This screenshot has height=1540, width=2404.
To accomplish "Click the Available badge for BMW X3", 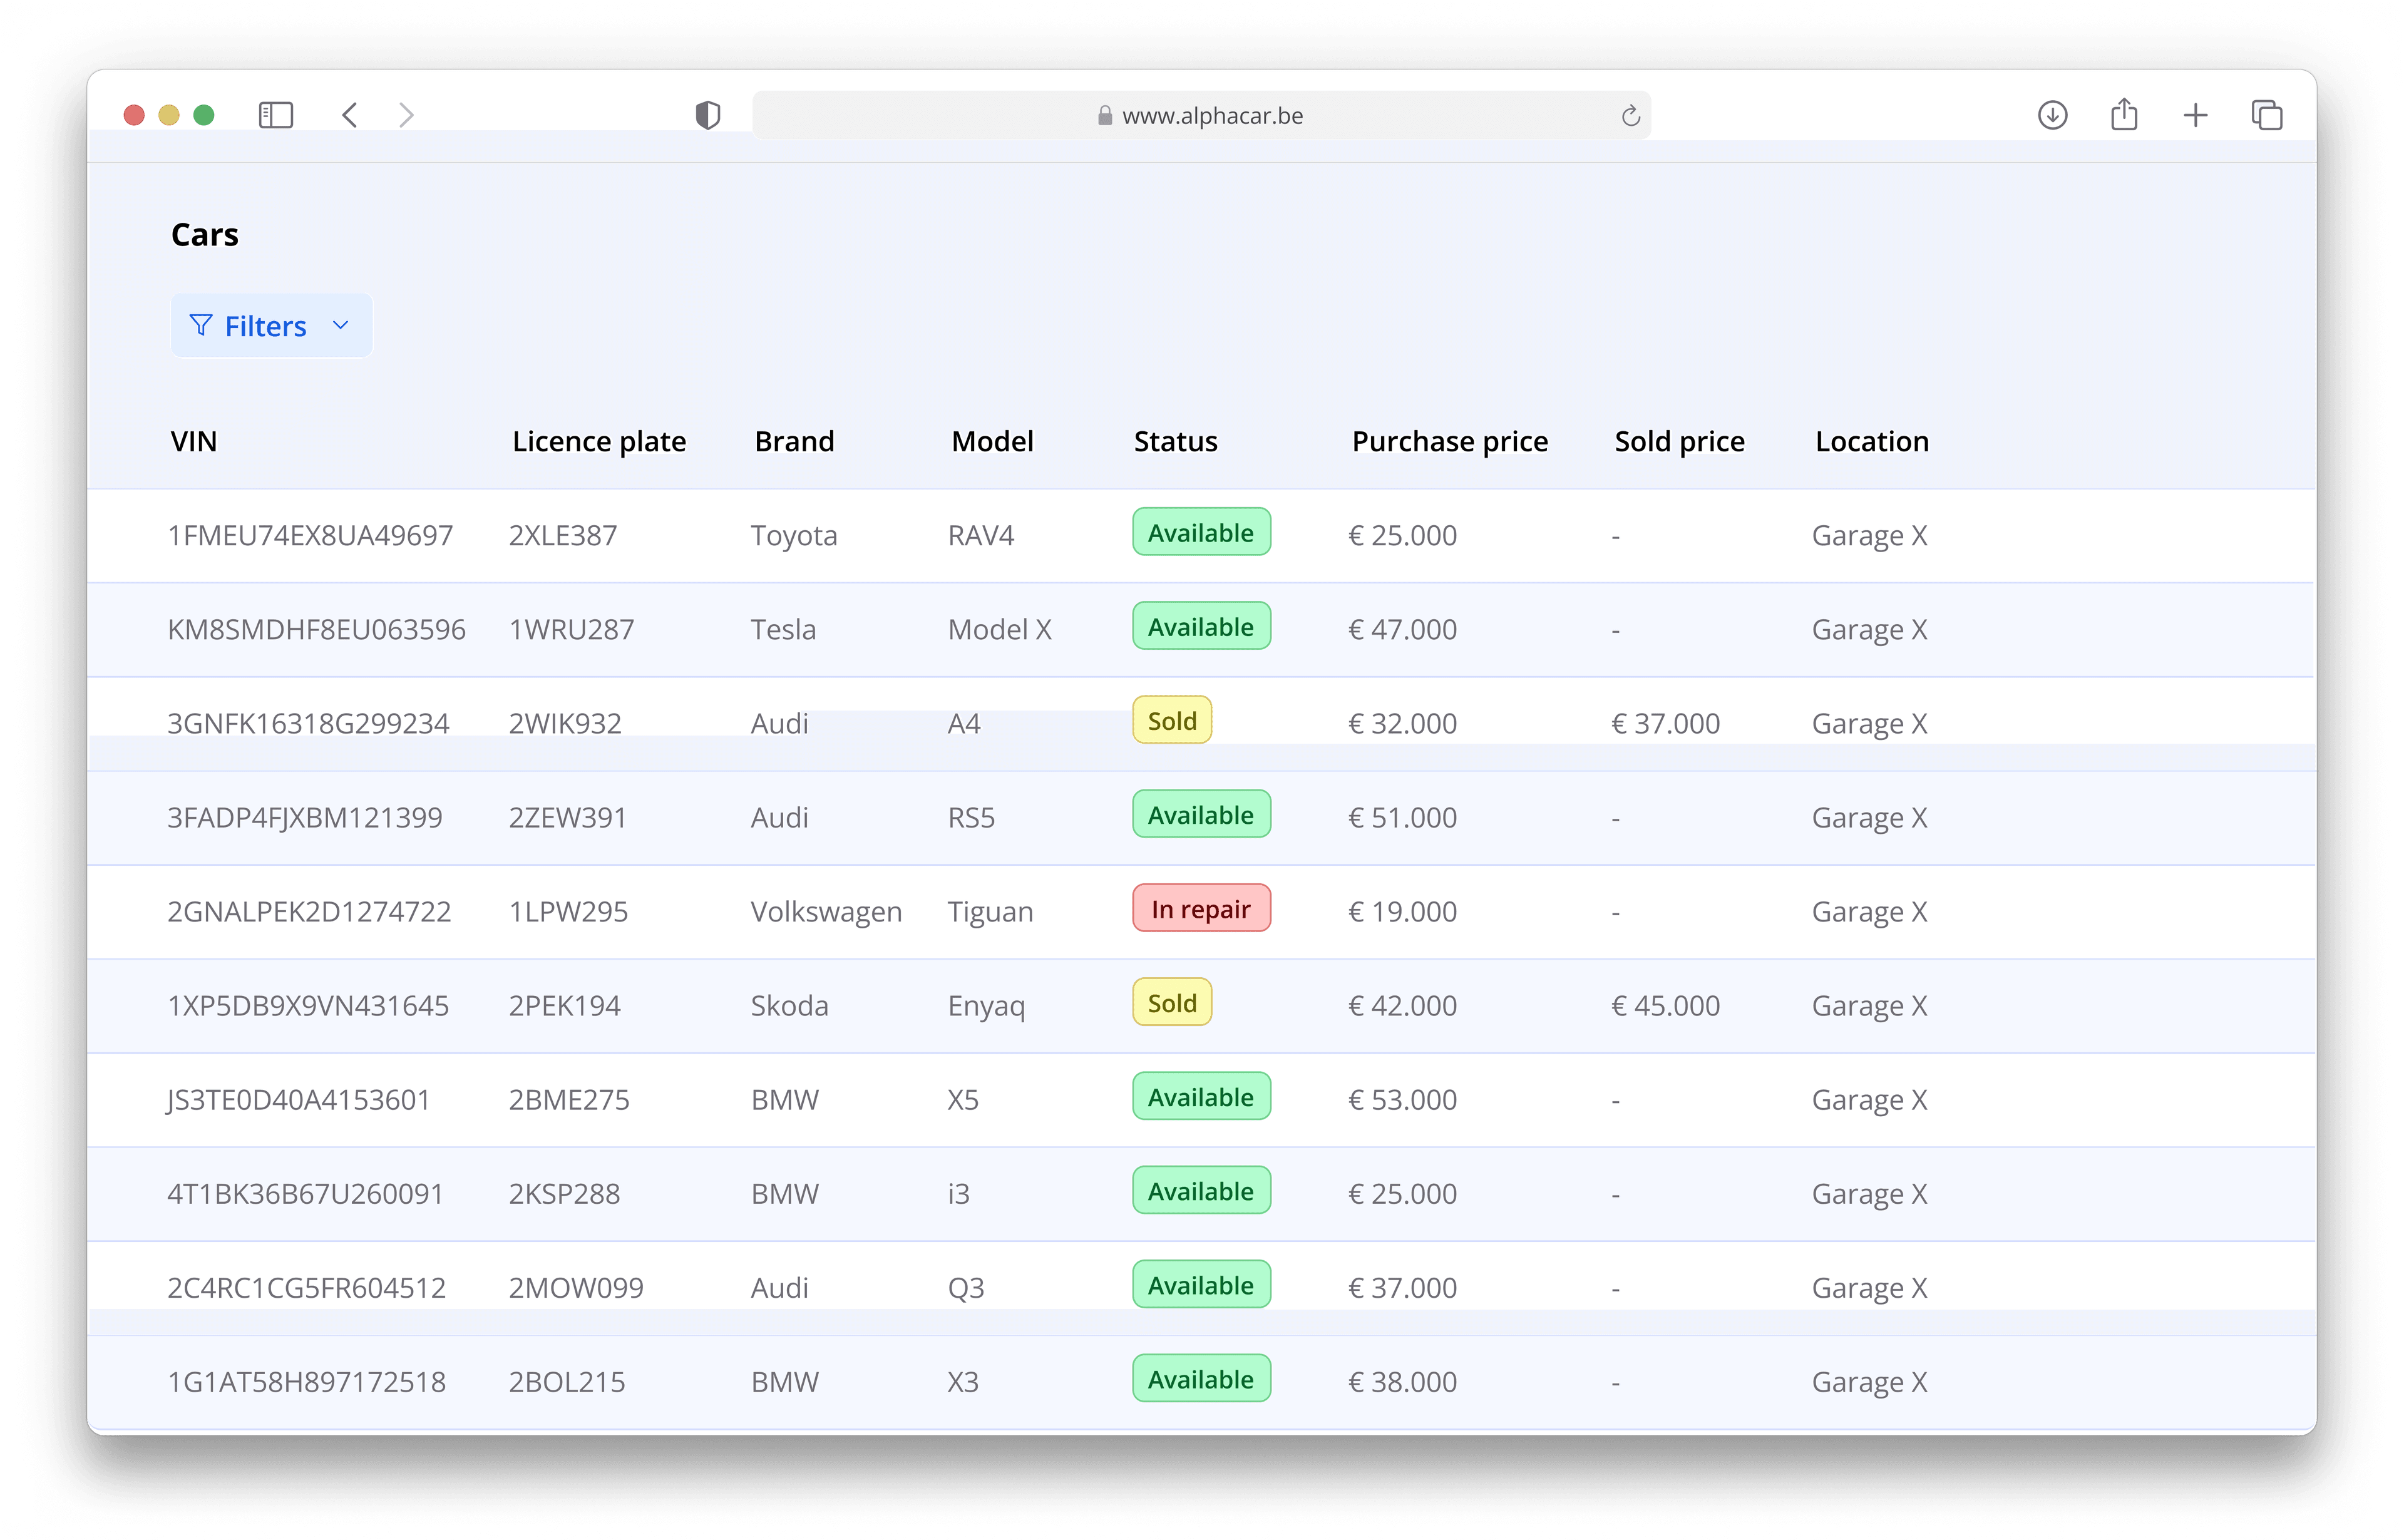I will click(1201, 1378).
